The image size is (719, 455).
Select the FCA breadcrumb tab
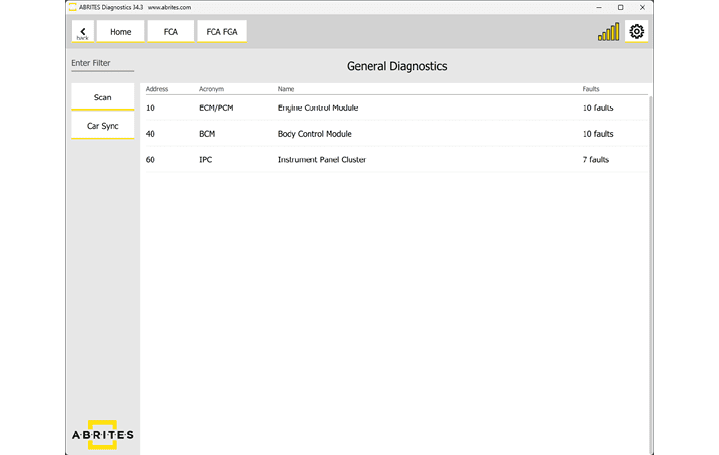170,32
